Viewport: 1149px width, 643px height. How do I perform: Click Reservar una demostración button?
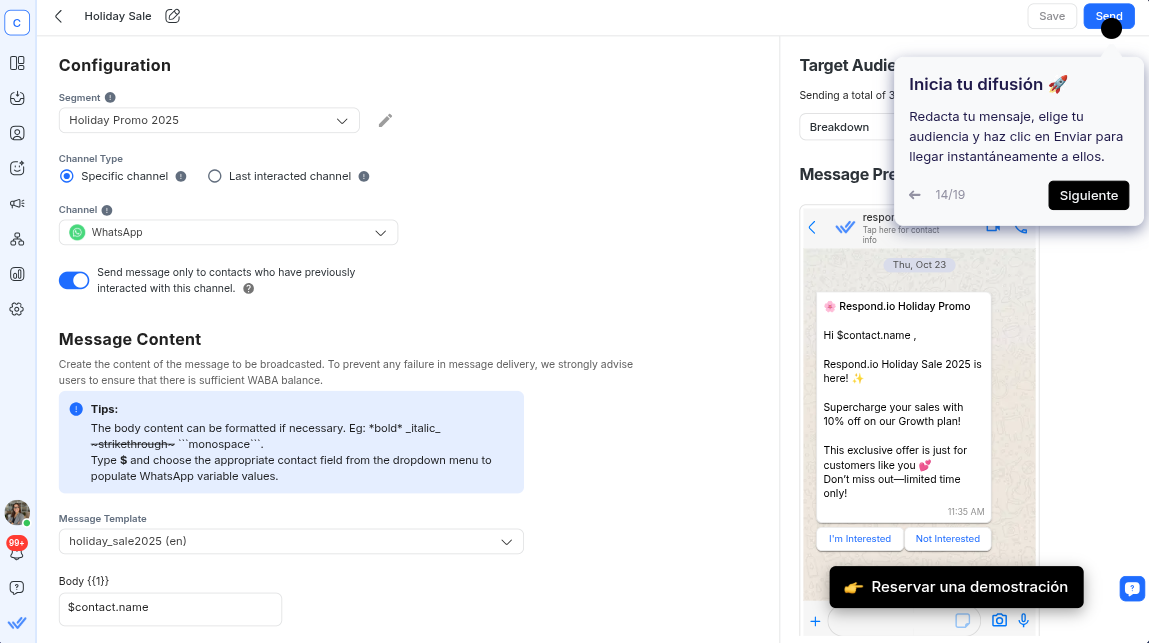coord(956,587)
